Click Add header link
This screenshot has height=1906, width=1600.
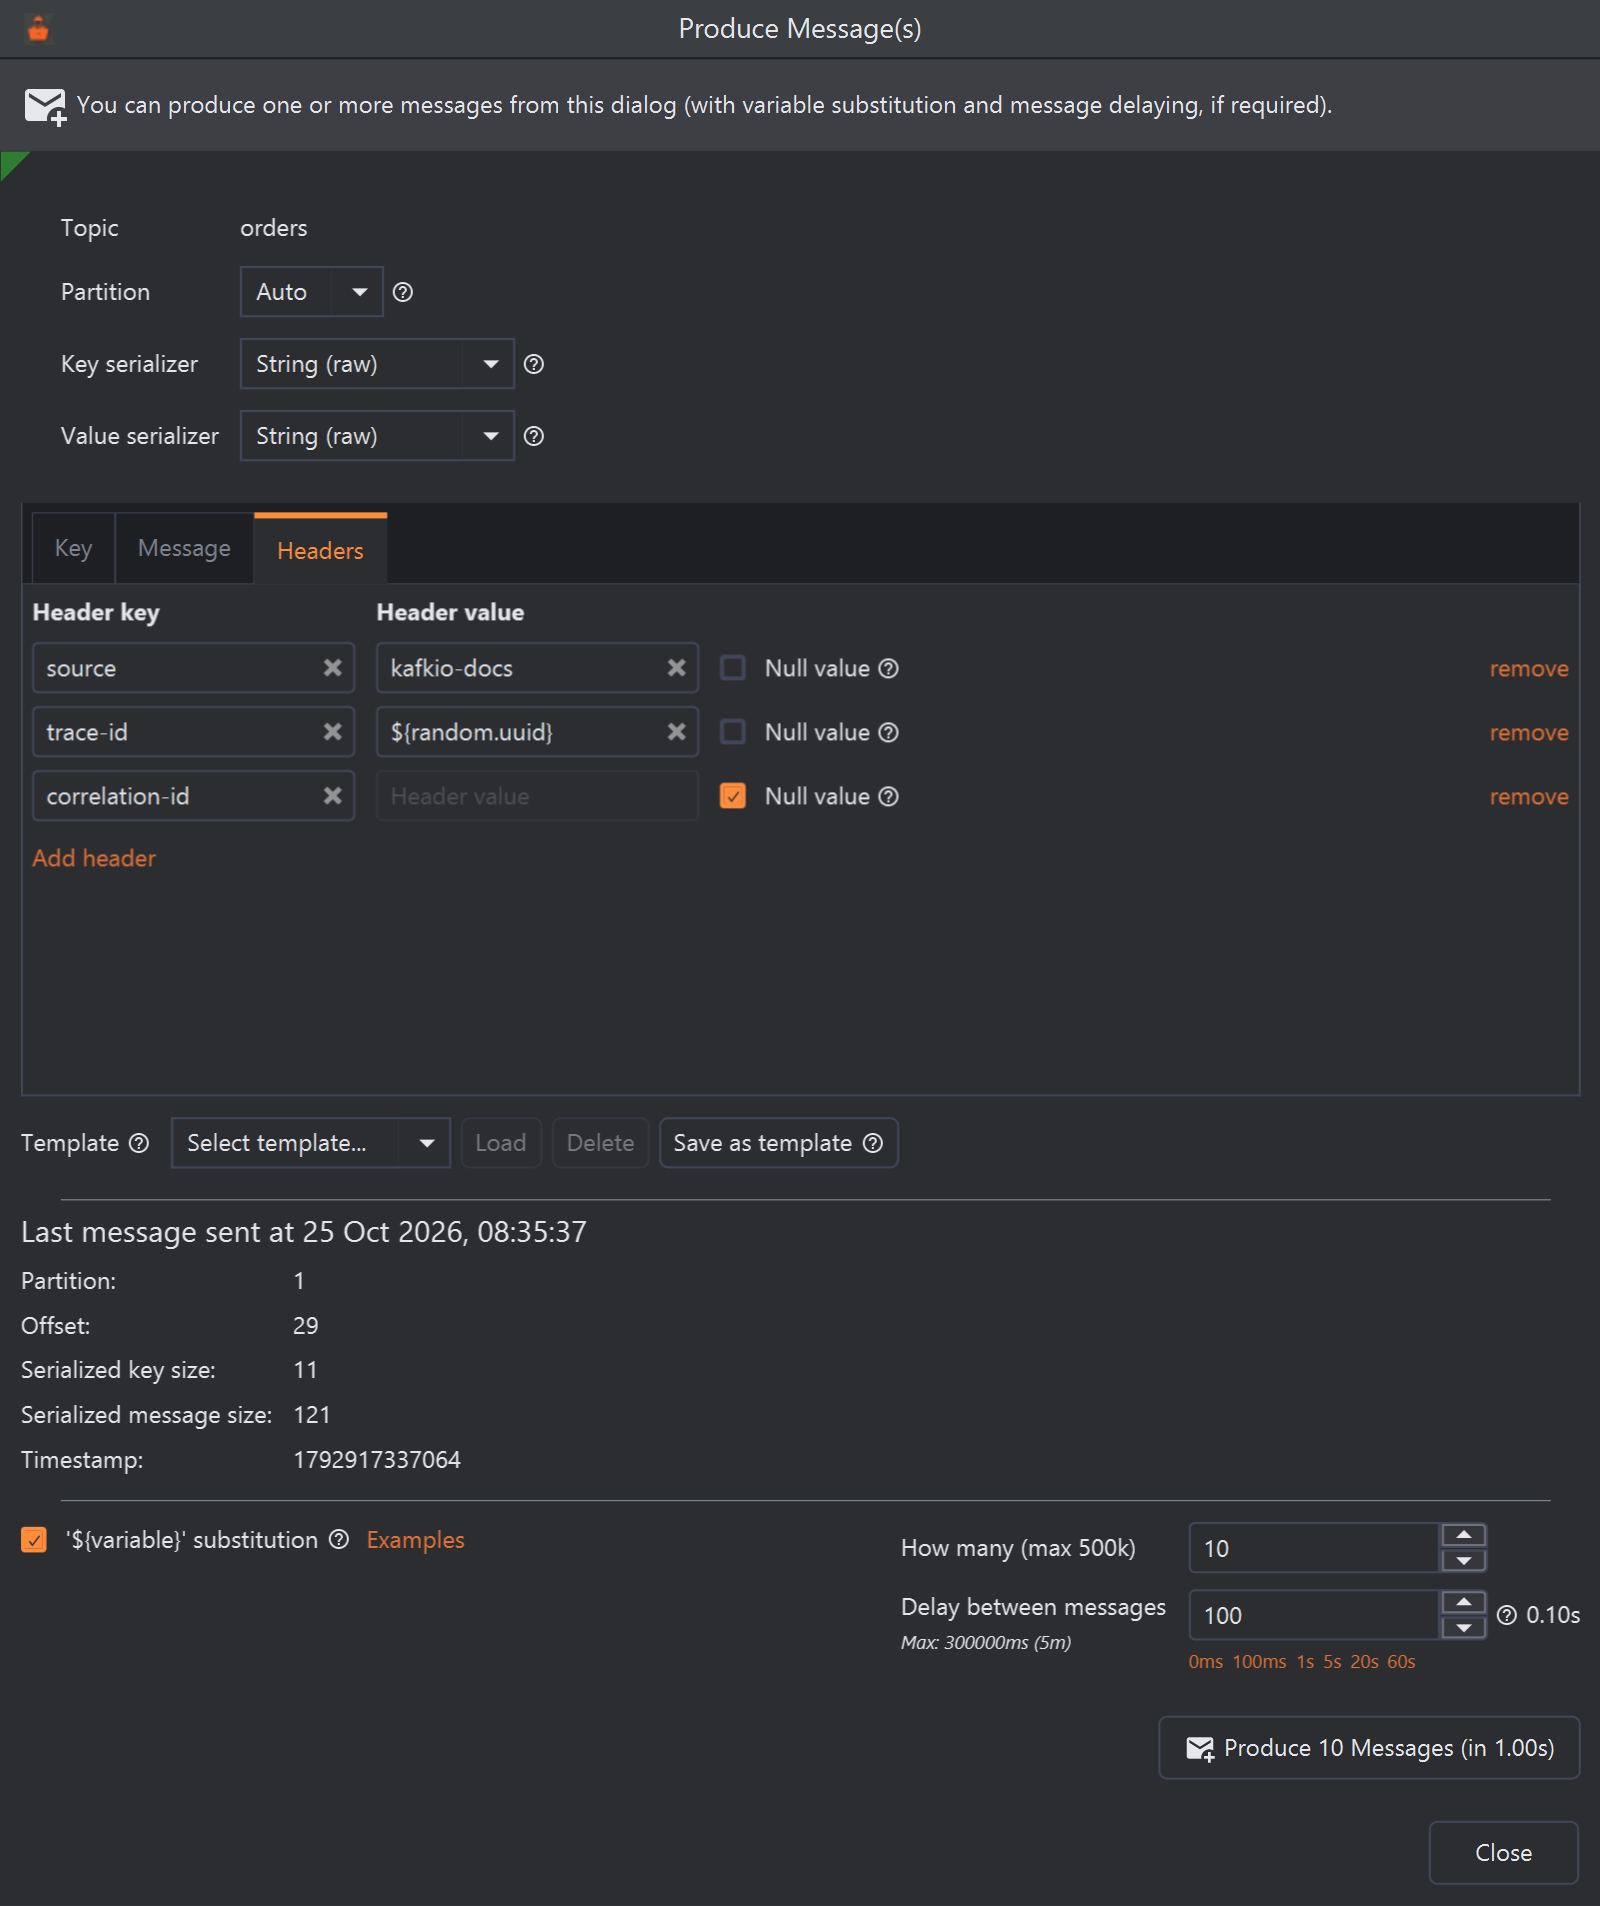coord(94,858)
